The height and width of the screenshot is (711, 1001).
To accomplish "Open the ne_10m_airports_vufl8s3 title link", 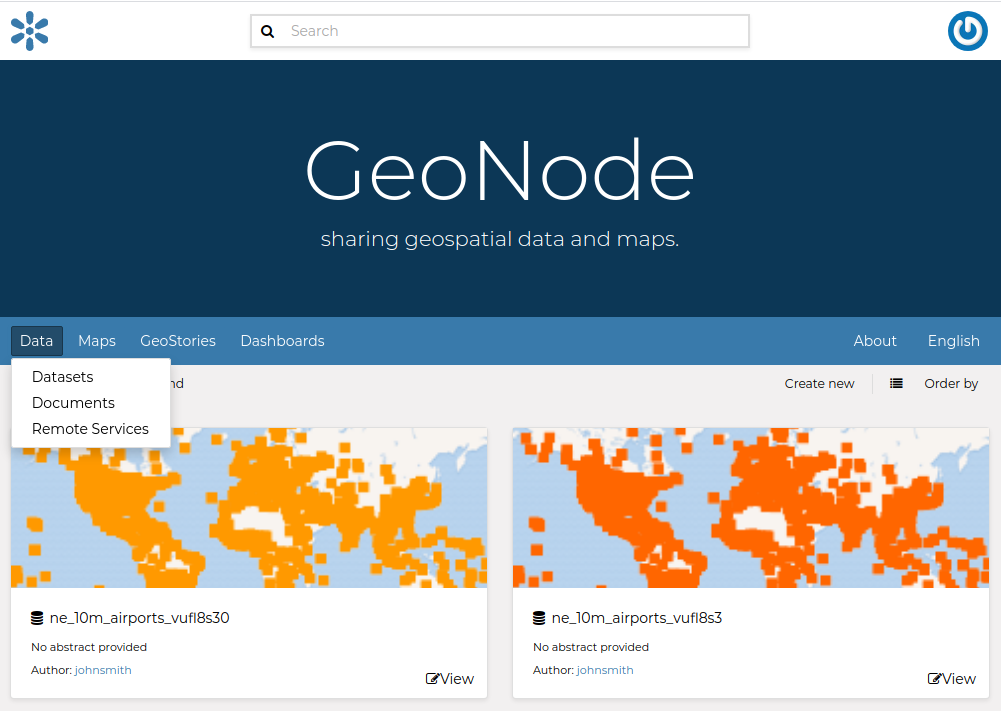I will [636, 618].
